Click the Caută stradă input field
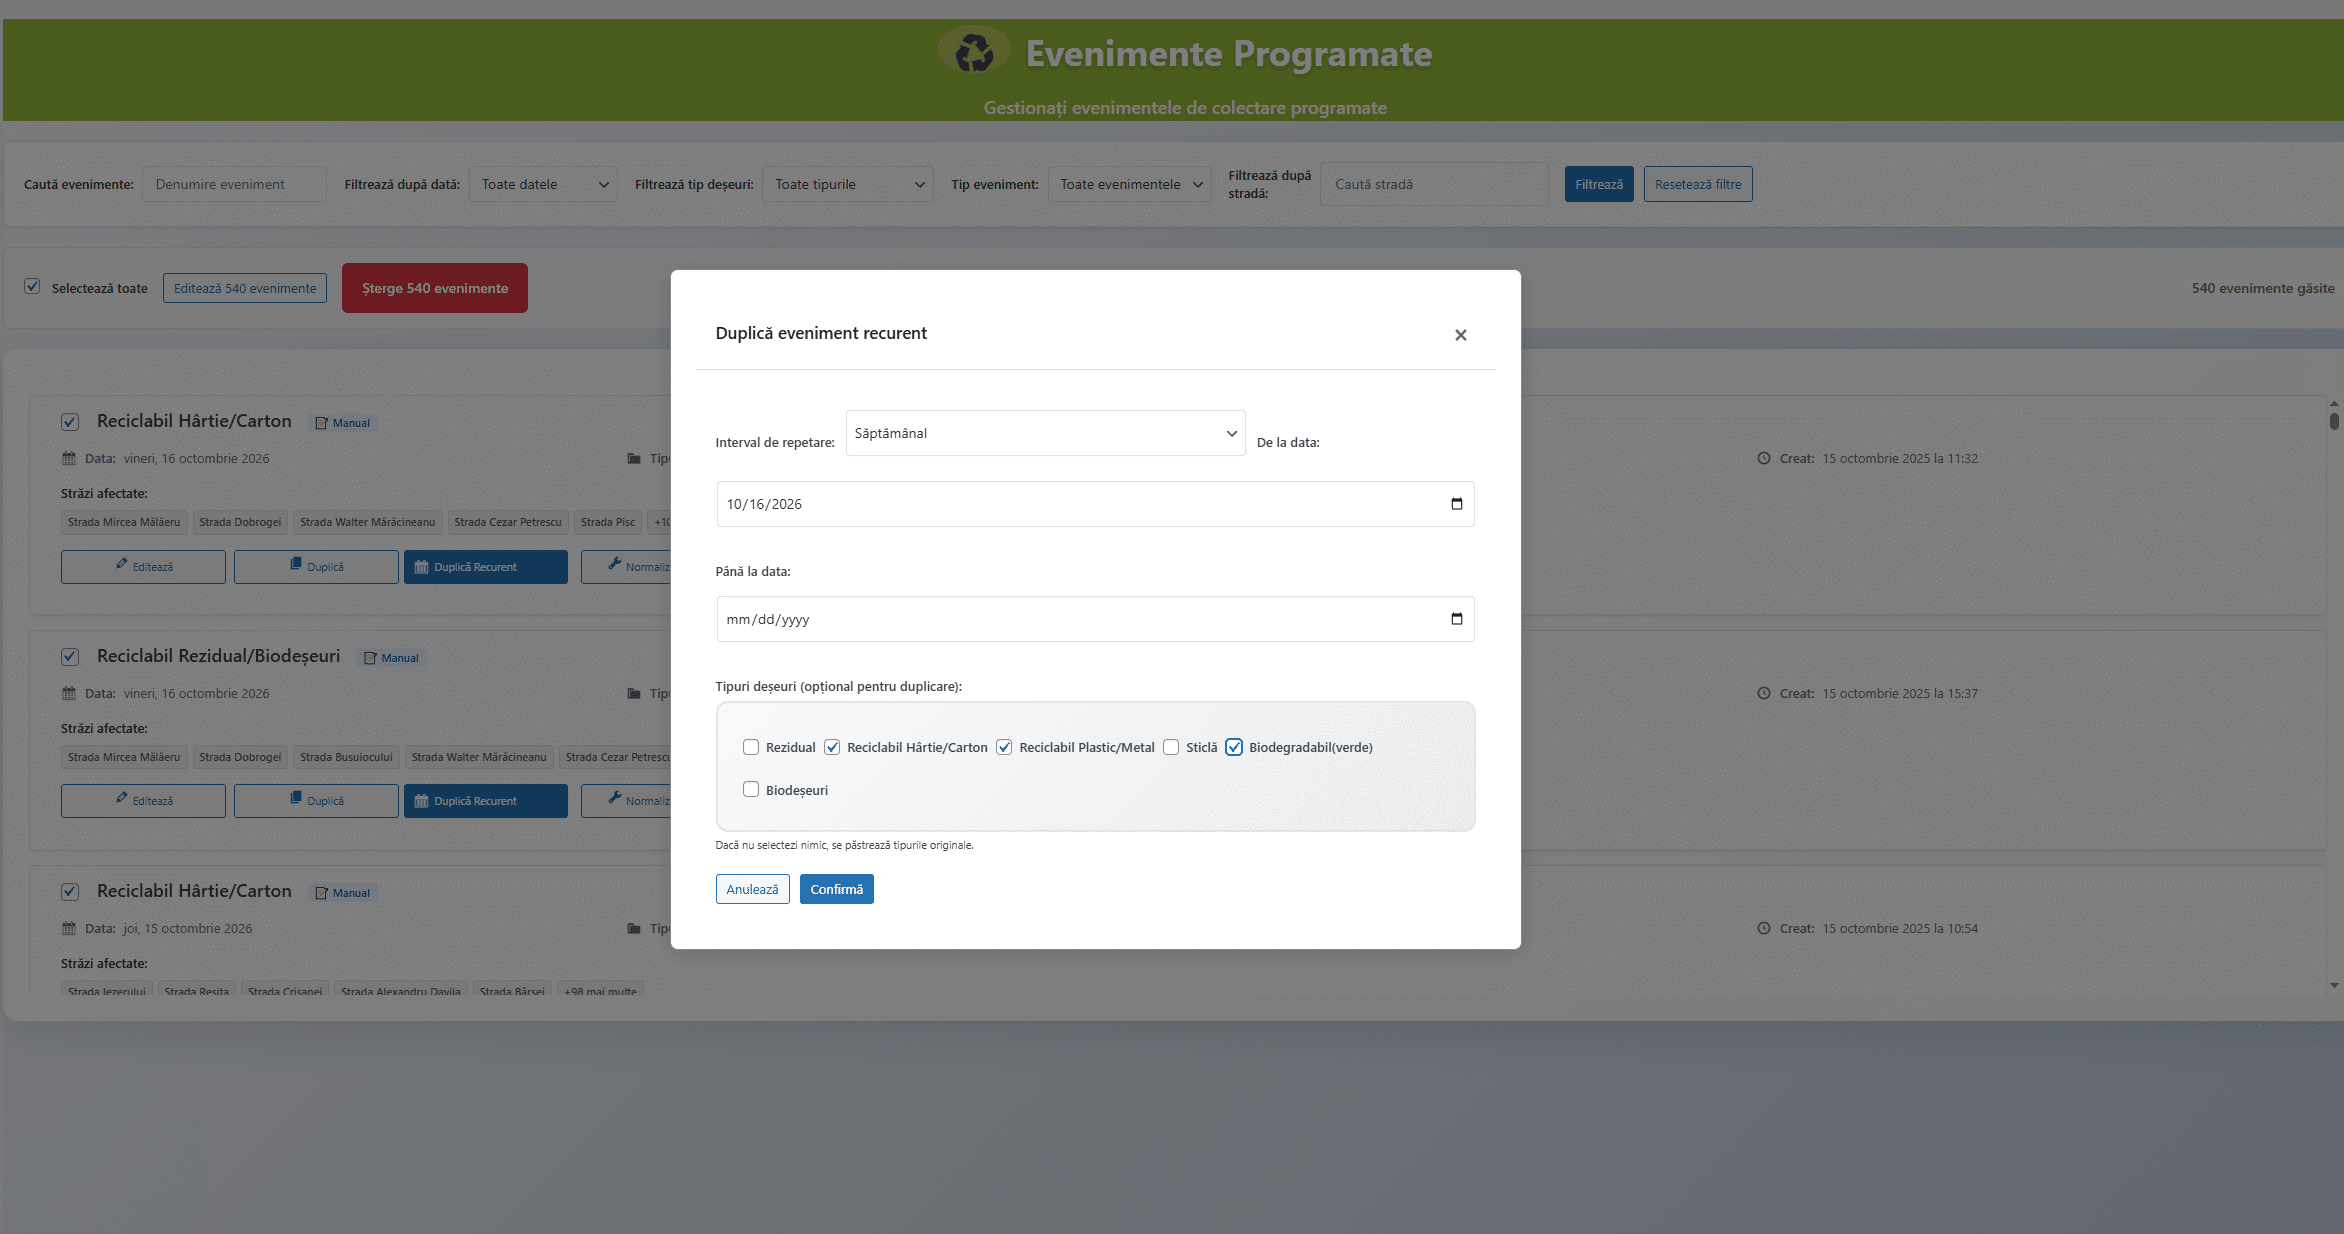2344x1234 pixels. click(x=1433, y=184)
